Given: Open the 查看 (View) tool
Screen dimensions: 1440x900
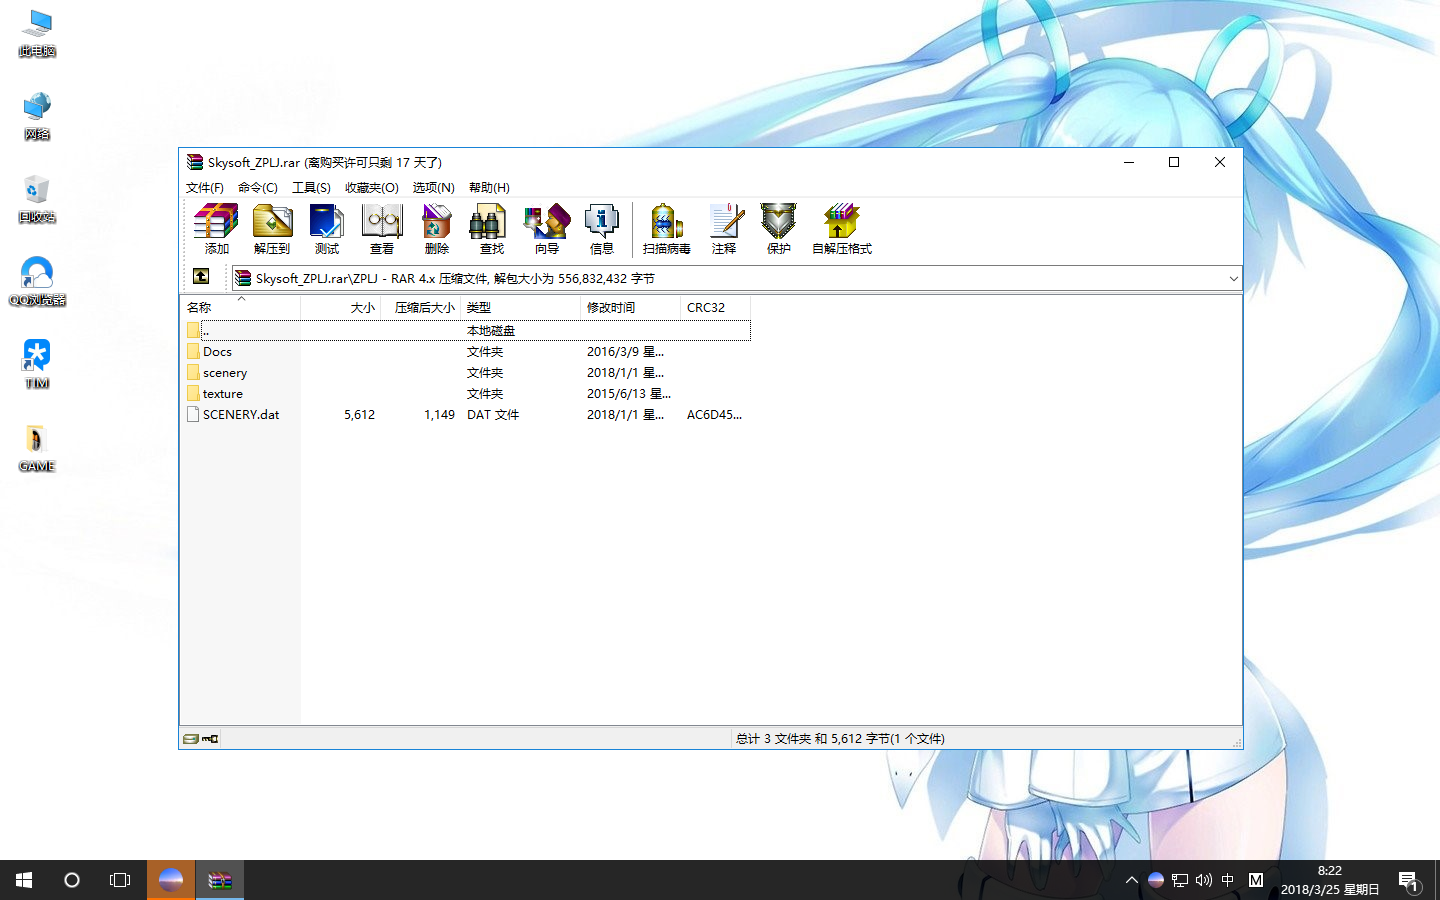Looking at the screenshot, I should [x=381, y=229].
